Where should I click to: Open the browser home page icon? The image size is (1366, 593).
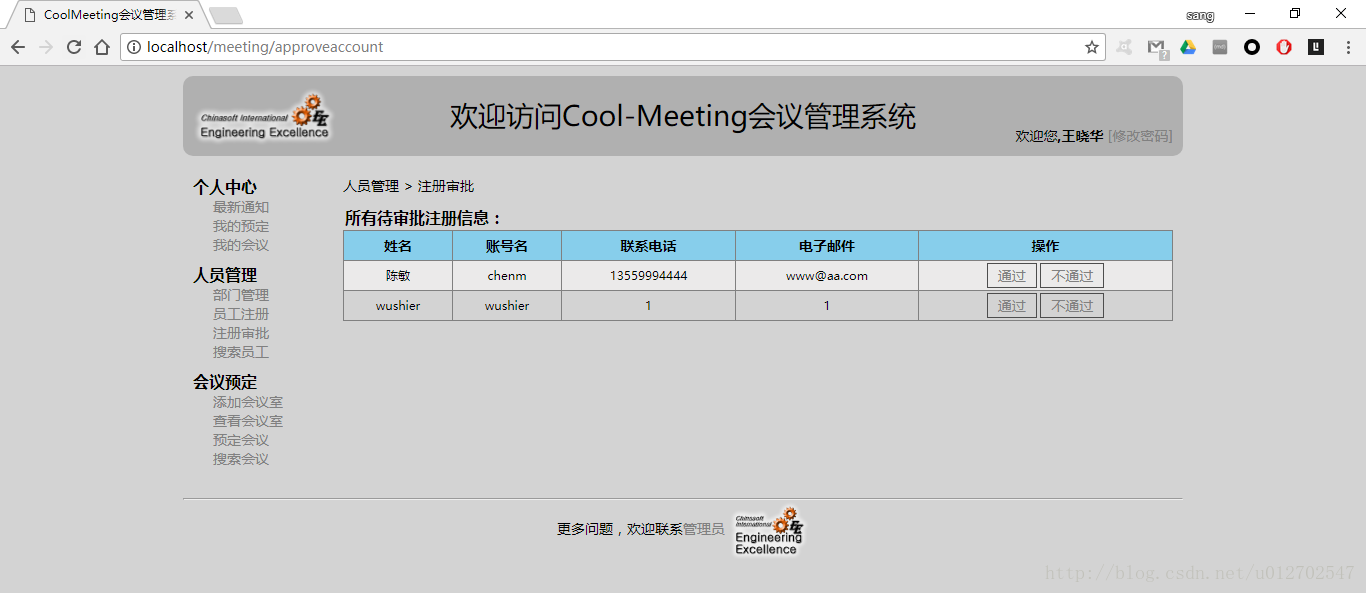[102, 47]
